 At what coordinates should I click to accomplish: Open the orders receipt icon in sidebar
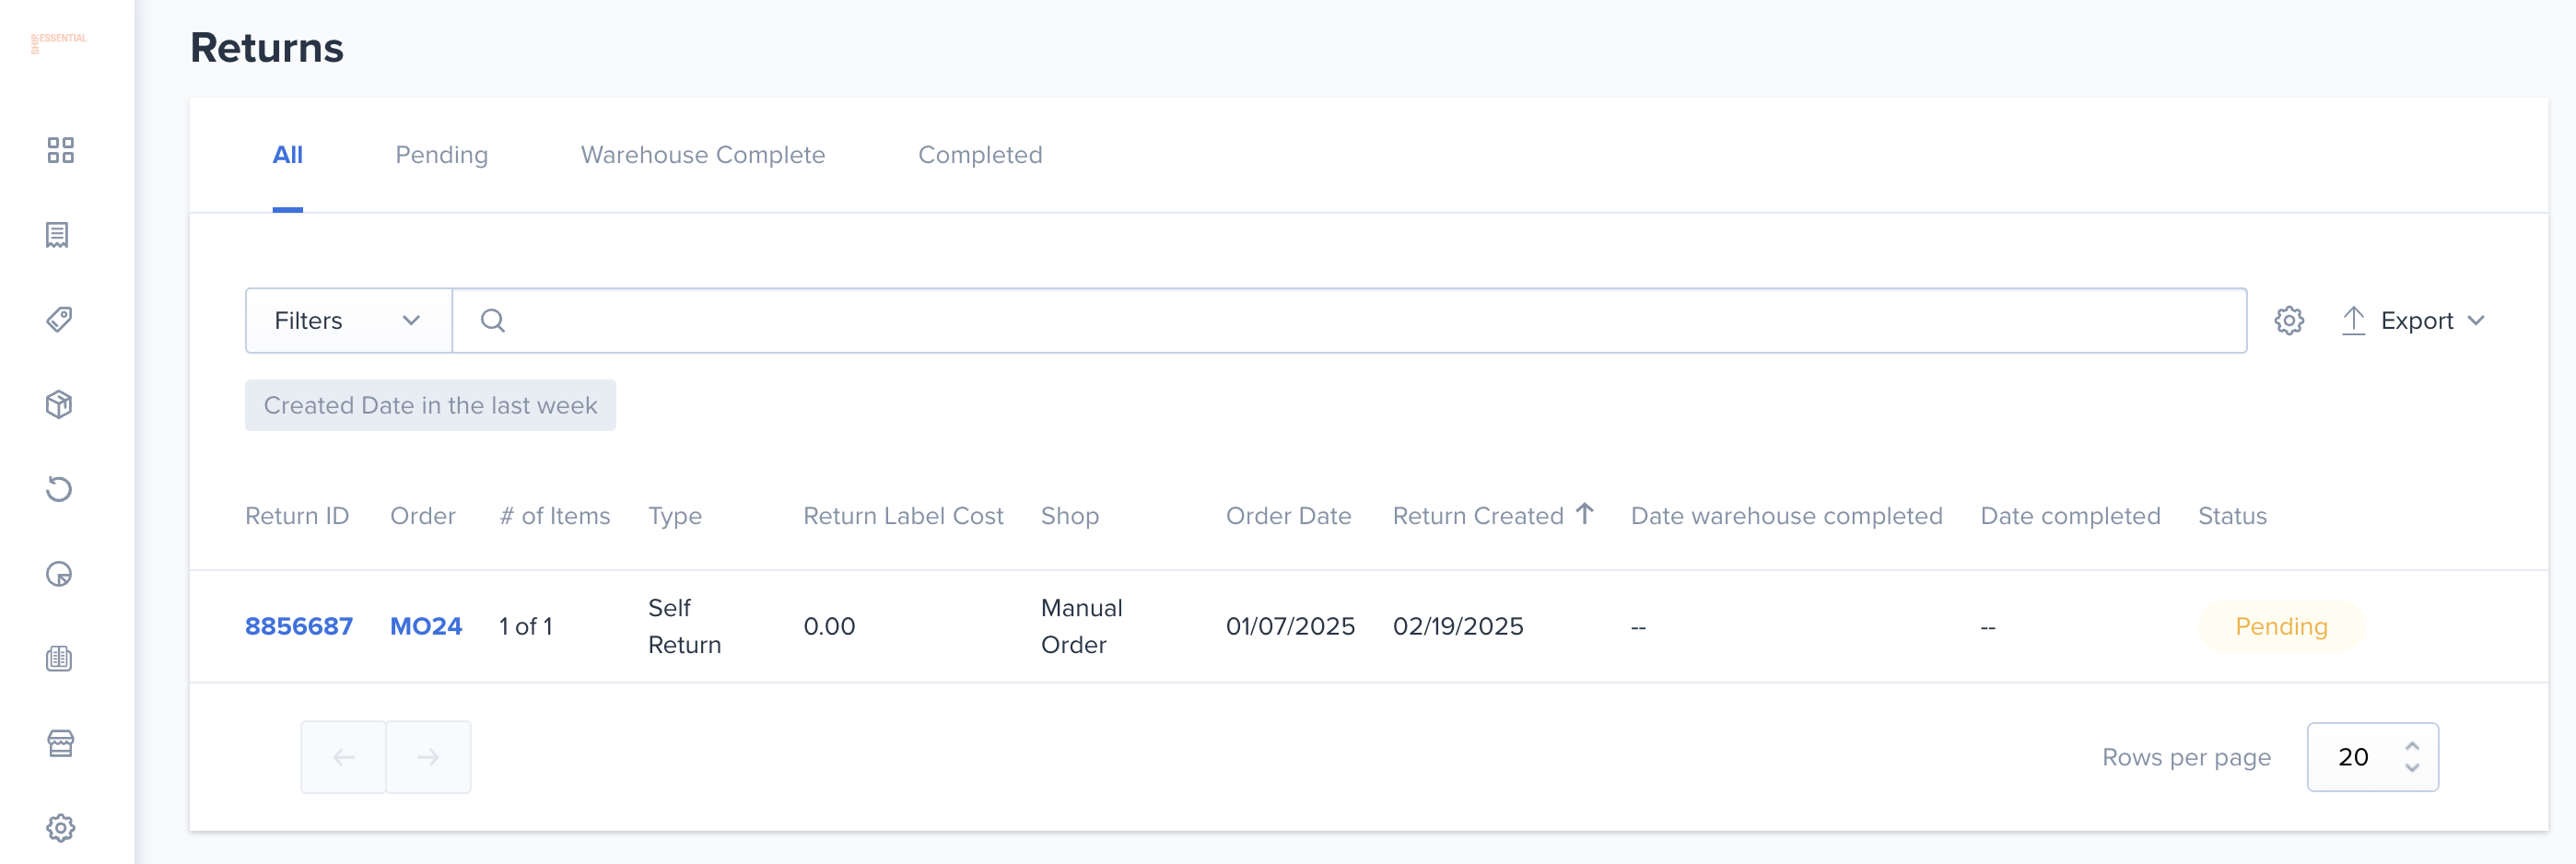click(x=58, y=235)
